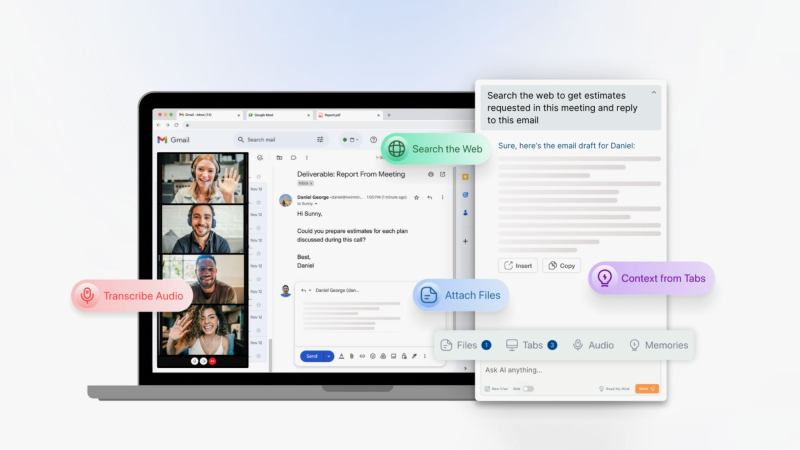The height and width of the screenshot is (450, 800).
Task: Insert a photo in the reply
Action: pos(393,356)
